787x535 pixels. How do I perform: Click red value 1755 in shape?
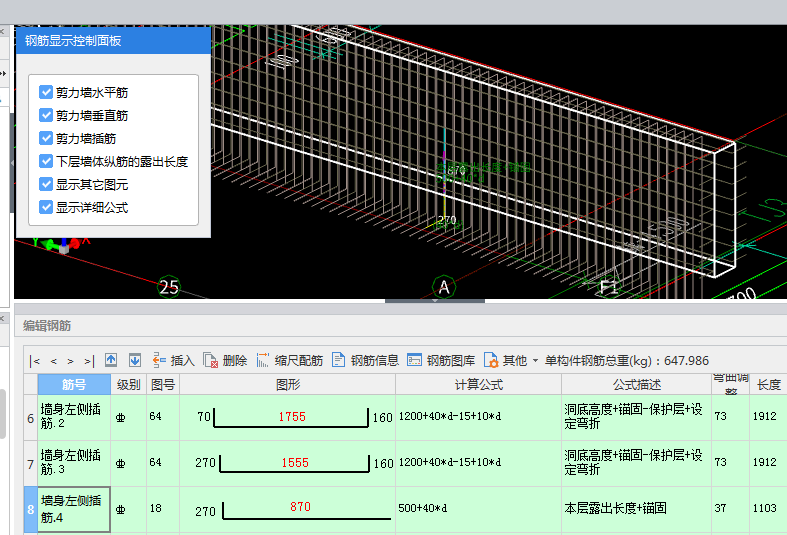292,417
